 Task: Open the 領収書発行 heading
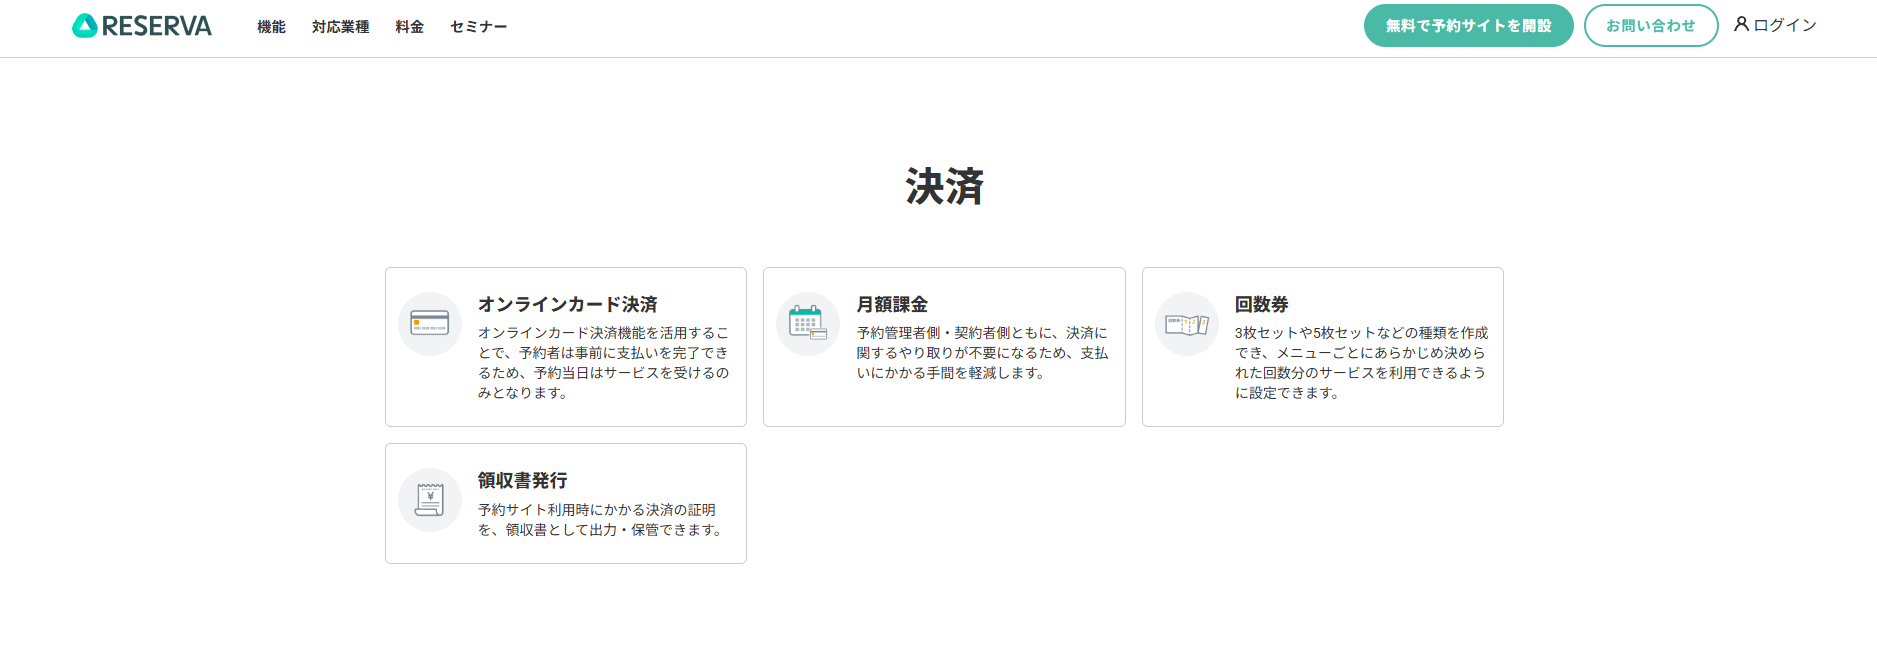(x=522, y=480)
